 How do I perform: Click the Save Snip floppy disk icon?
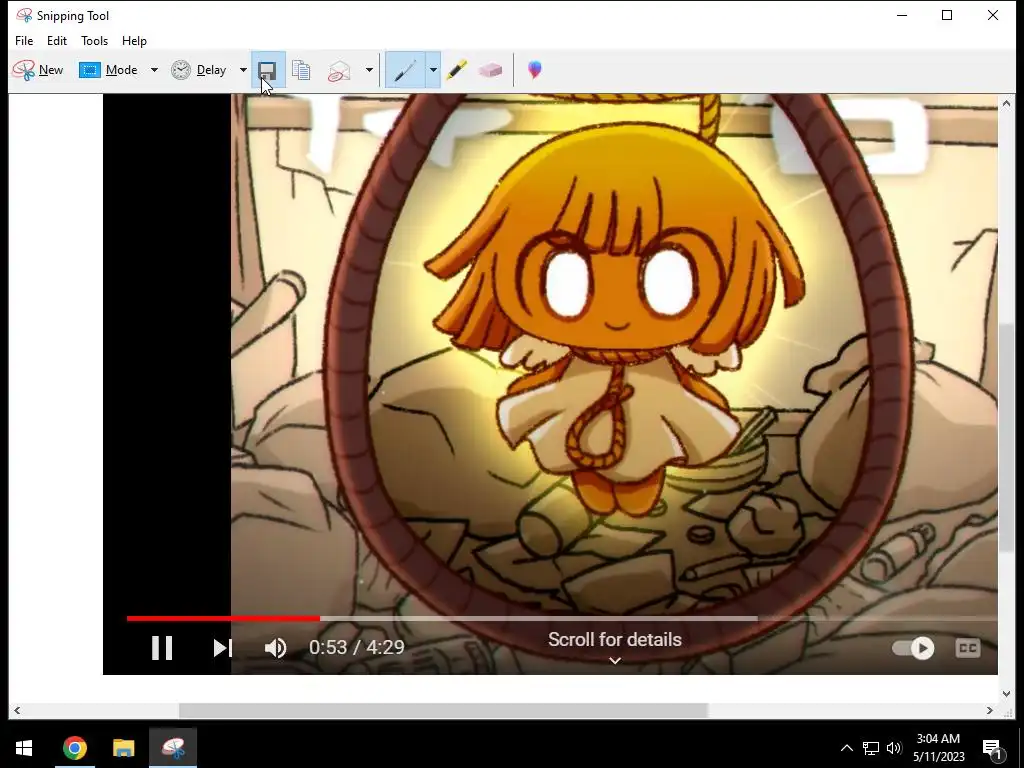tap(267, 70)
